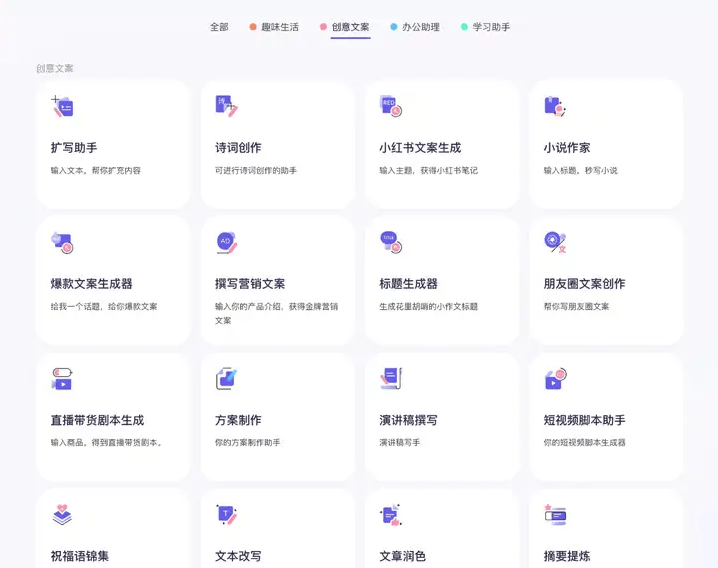Image resolution: width=718 pixels, height=568 pixels.
Task: Switch to the 趣味生活 tab
Action: tap(279, 27)
